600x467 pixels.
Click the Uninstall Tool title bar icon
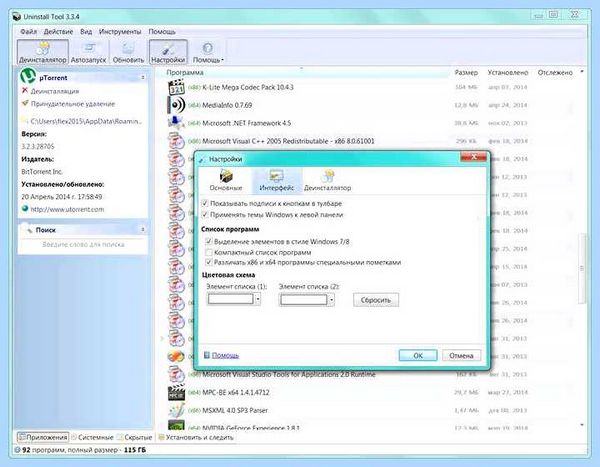(x=16, y=16)
